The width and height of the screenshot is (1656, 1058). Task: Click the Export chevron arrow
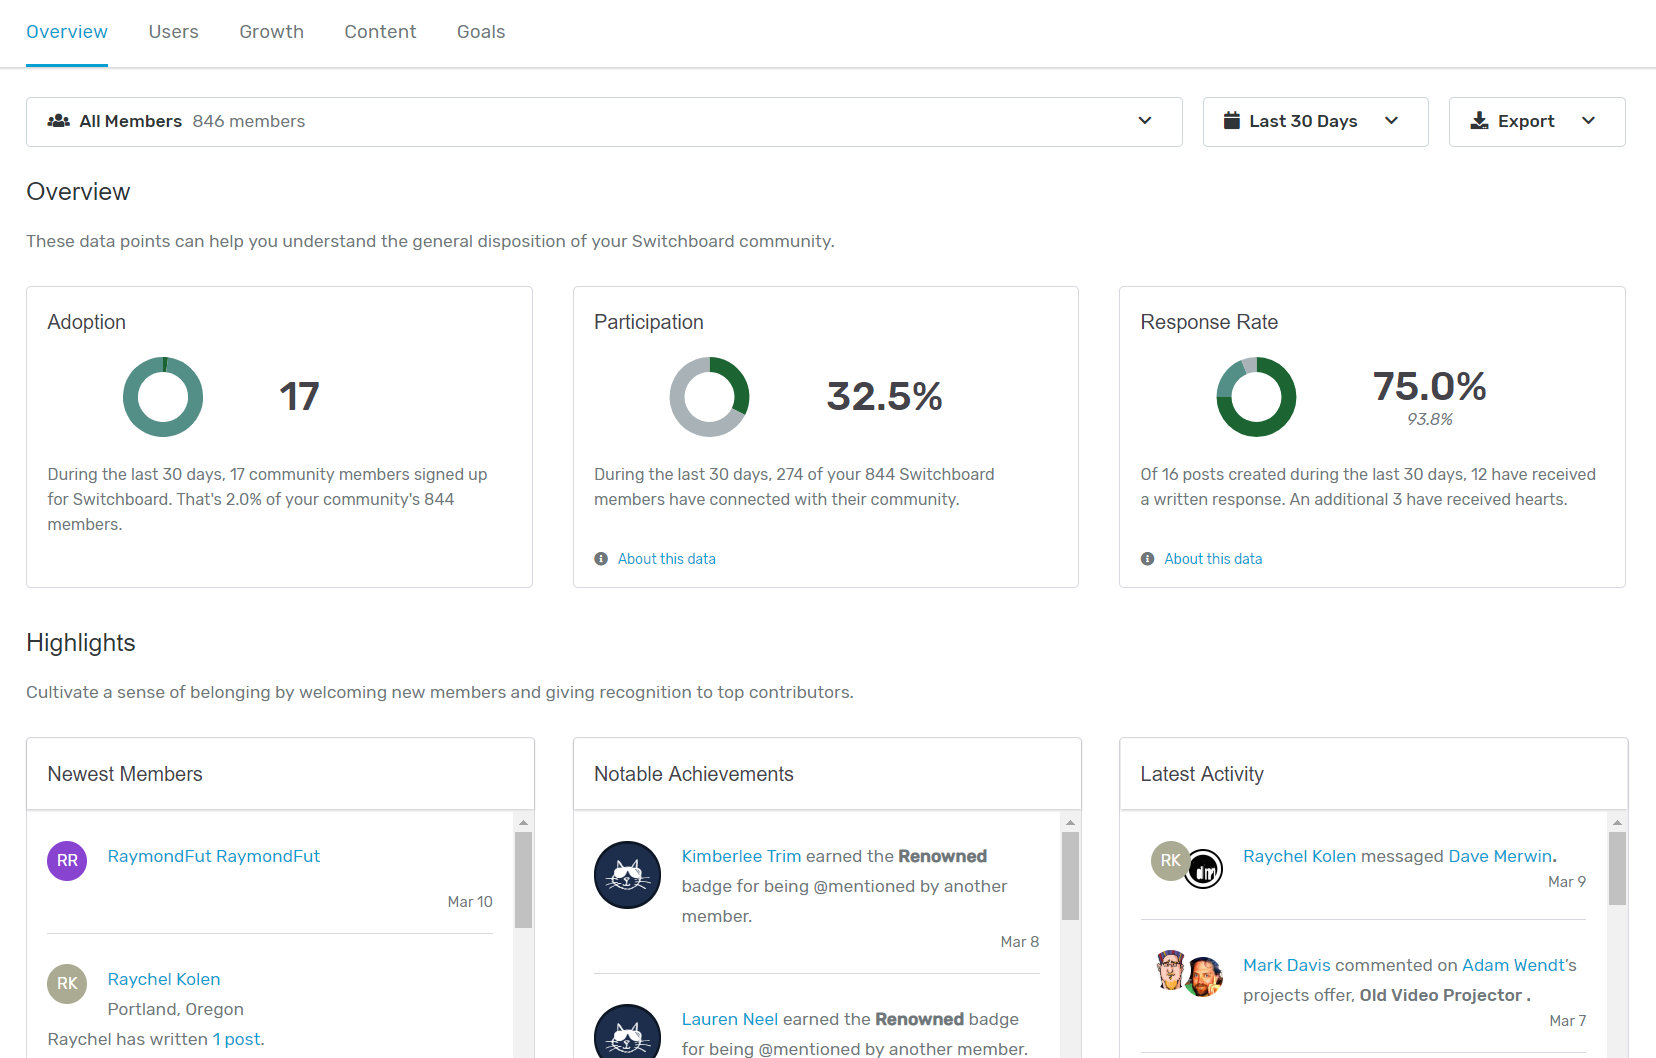click(1588, 121)
